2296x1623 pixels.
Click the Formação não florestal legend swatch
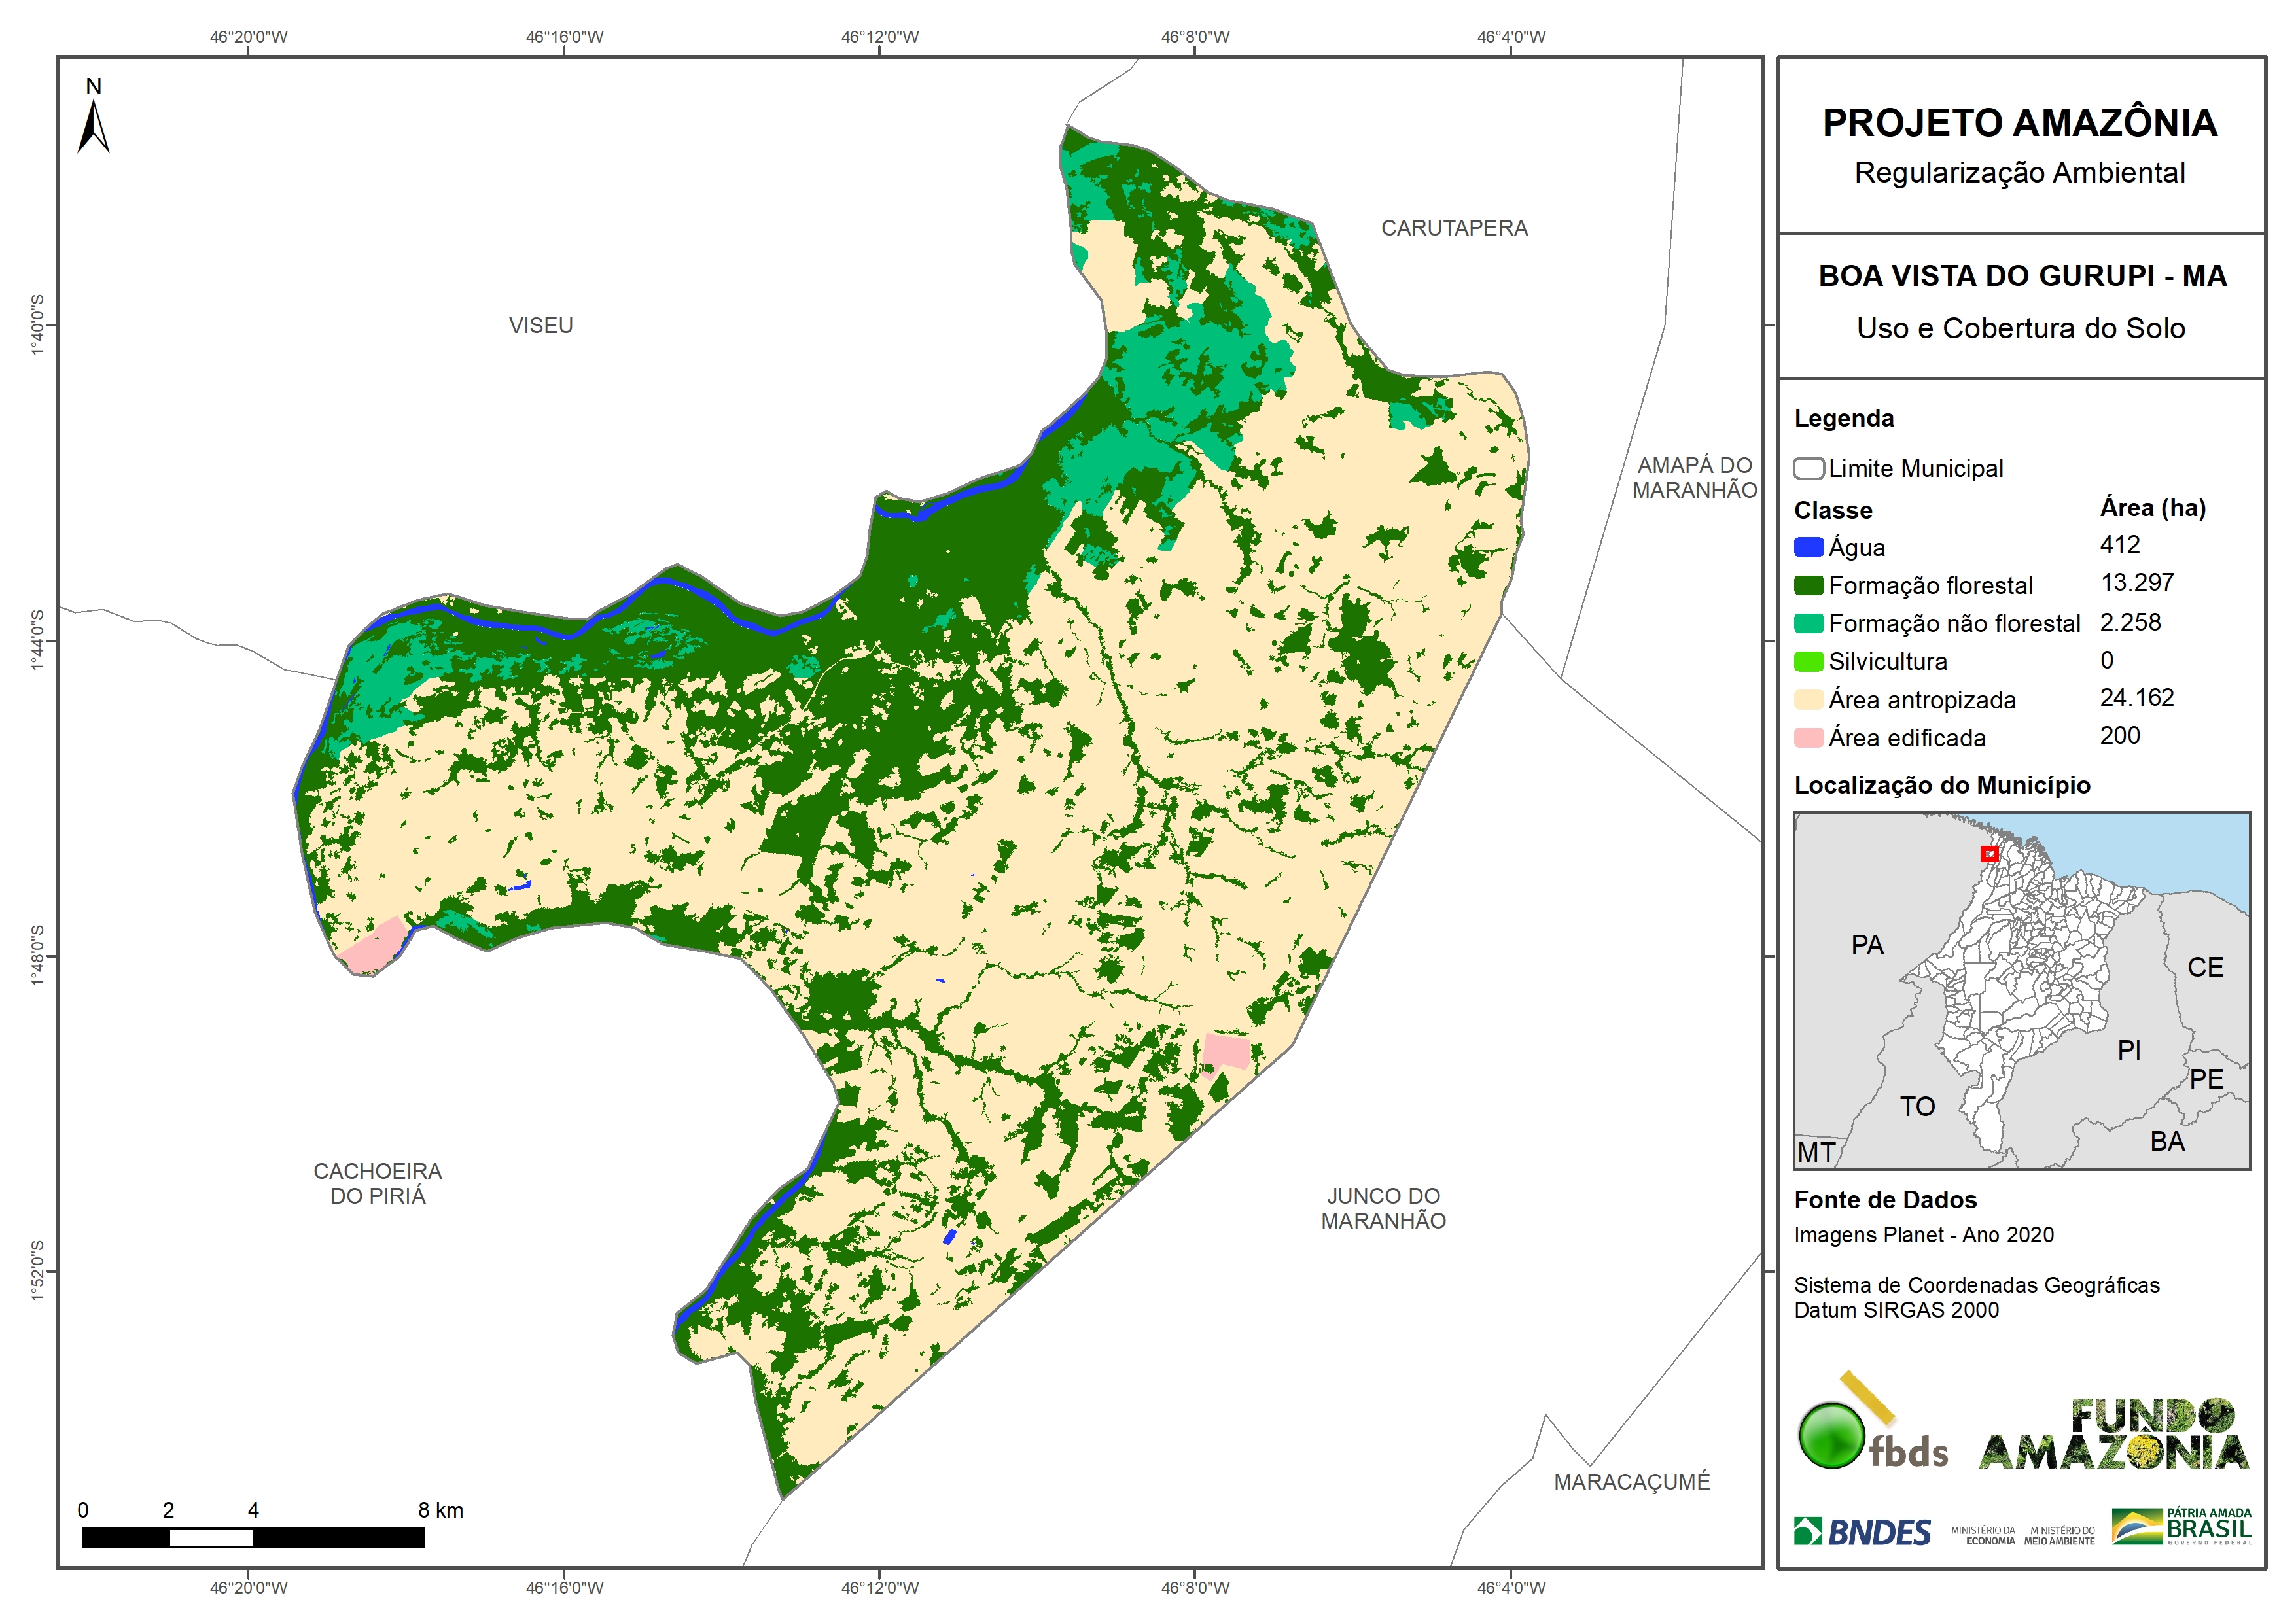click(x=1808, y=624)
